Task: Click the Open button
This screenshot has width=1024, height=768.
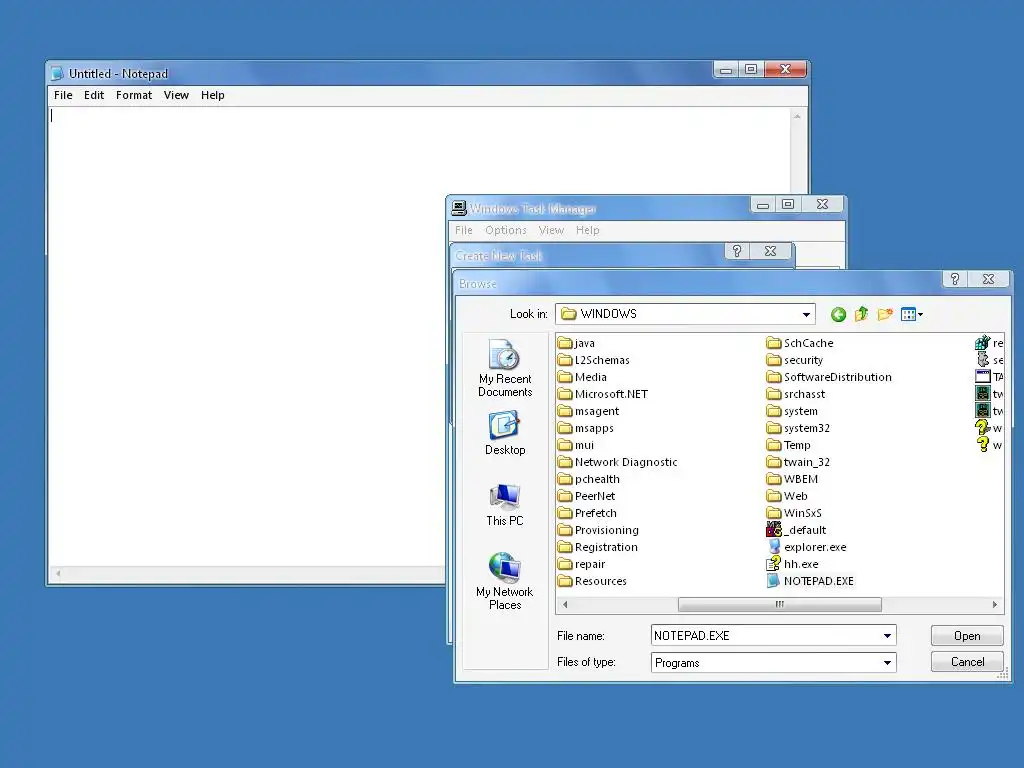Action: pyautogui.click(x=967, y=635)
